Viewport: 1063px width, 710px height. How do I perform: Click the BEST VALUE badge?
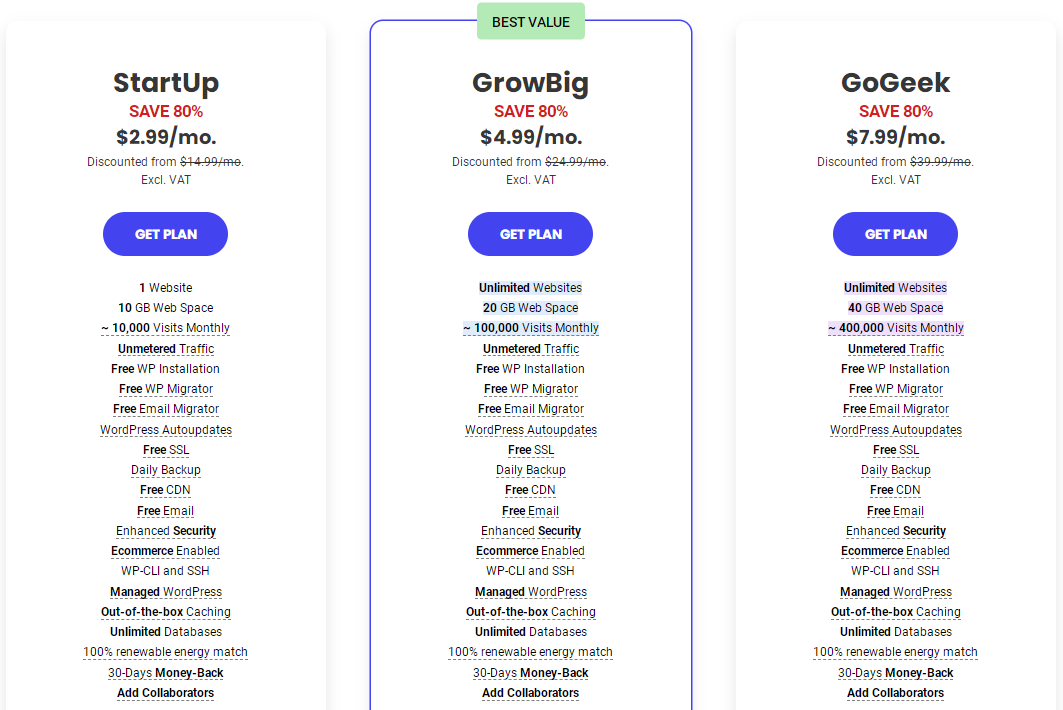pyautogui.click(x=530, y=22)
